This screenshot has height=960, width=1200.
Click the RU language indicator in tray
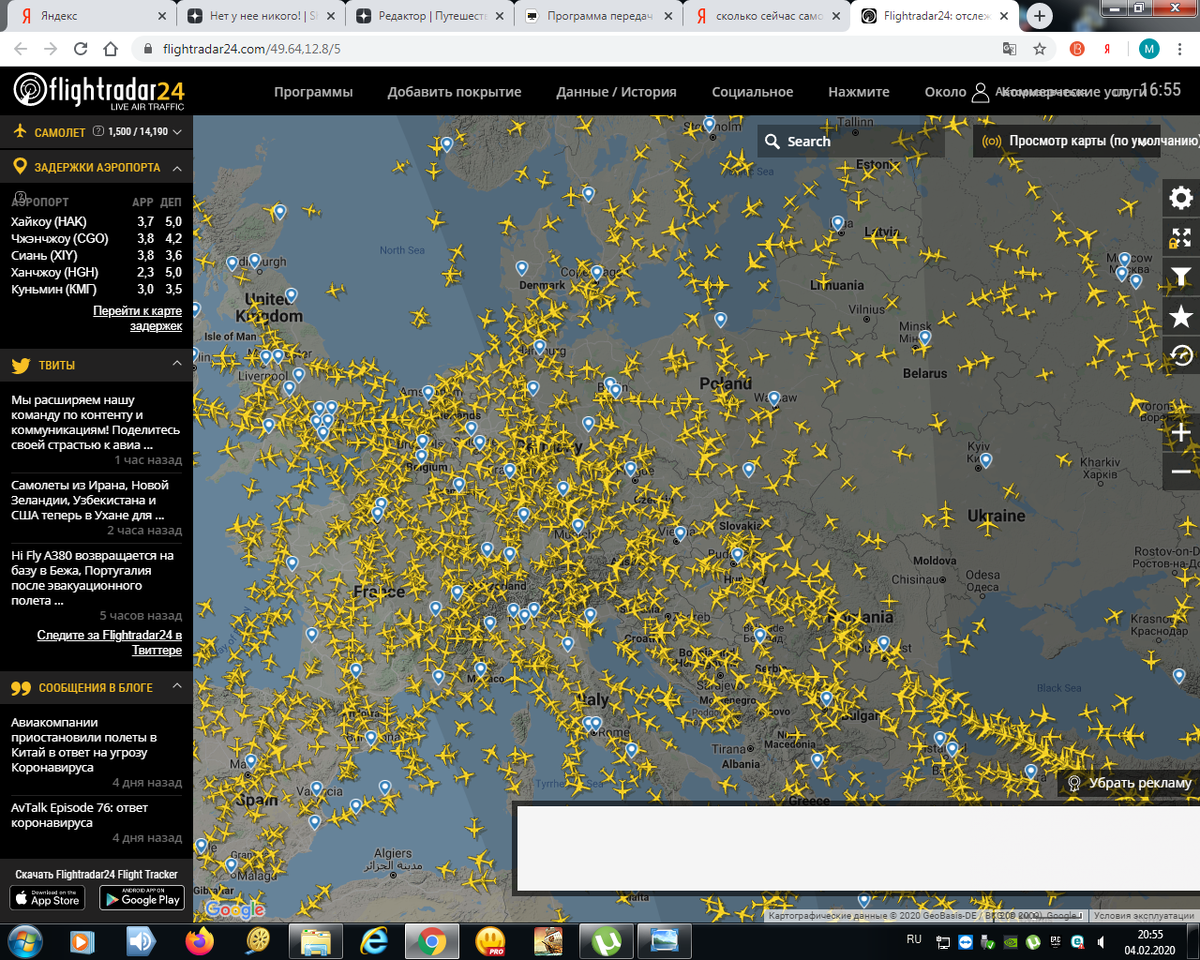tap(914, 940)
